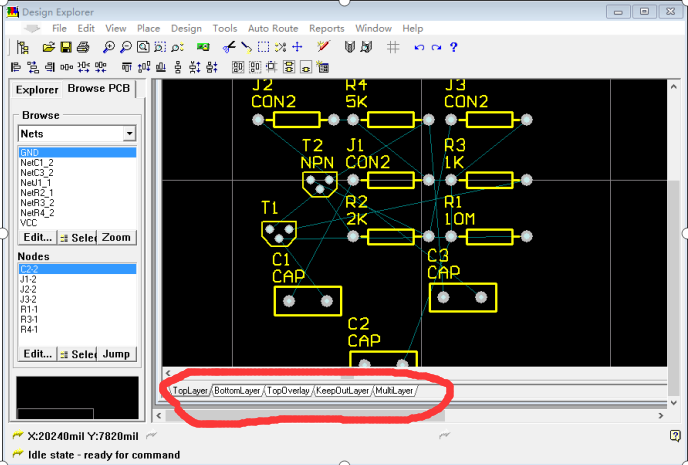Switch to the Browse PCB tab
Viewport: 688px width, 465px height.
click(99, 88)
